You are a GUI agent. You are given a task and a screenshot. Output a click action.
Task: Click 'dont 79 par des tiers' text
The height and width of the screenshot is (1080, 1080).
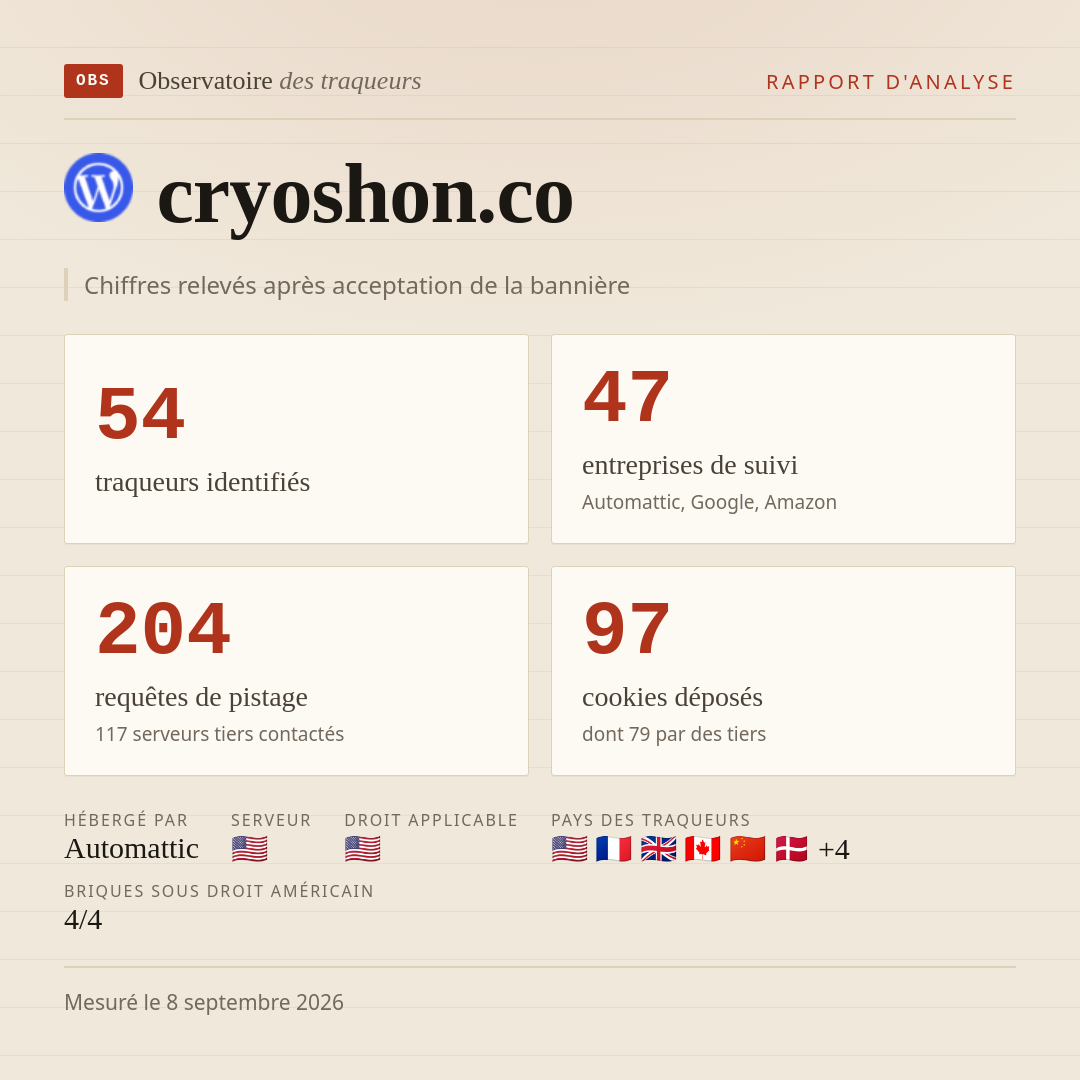pyautogui.click(x=674, y=734)
